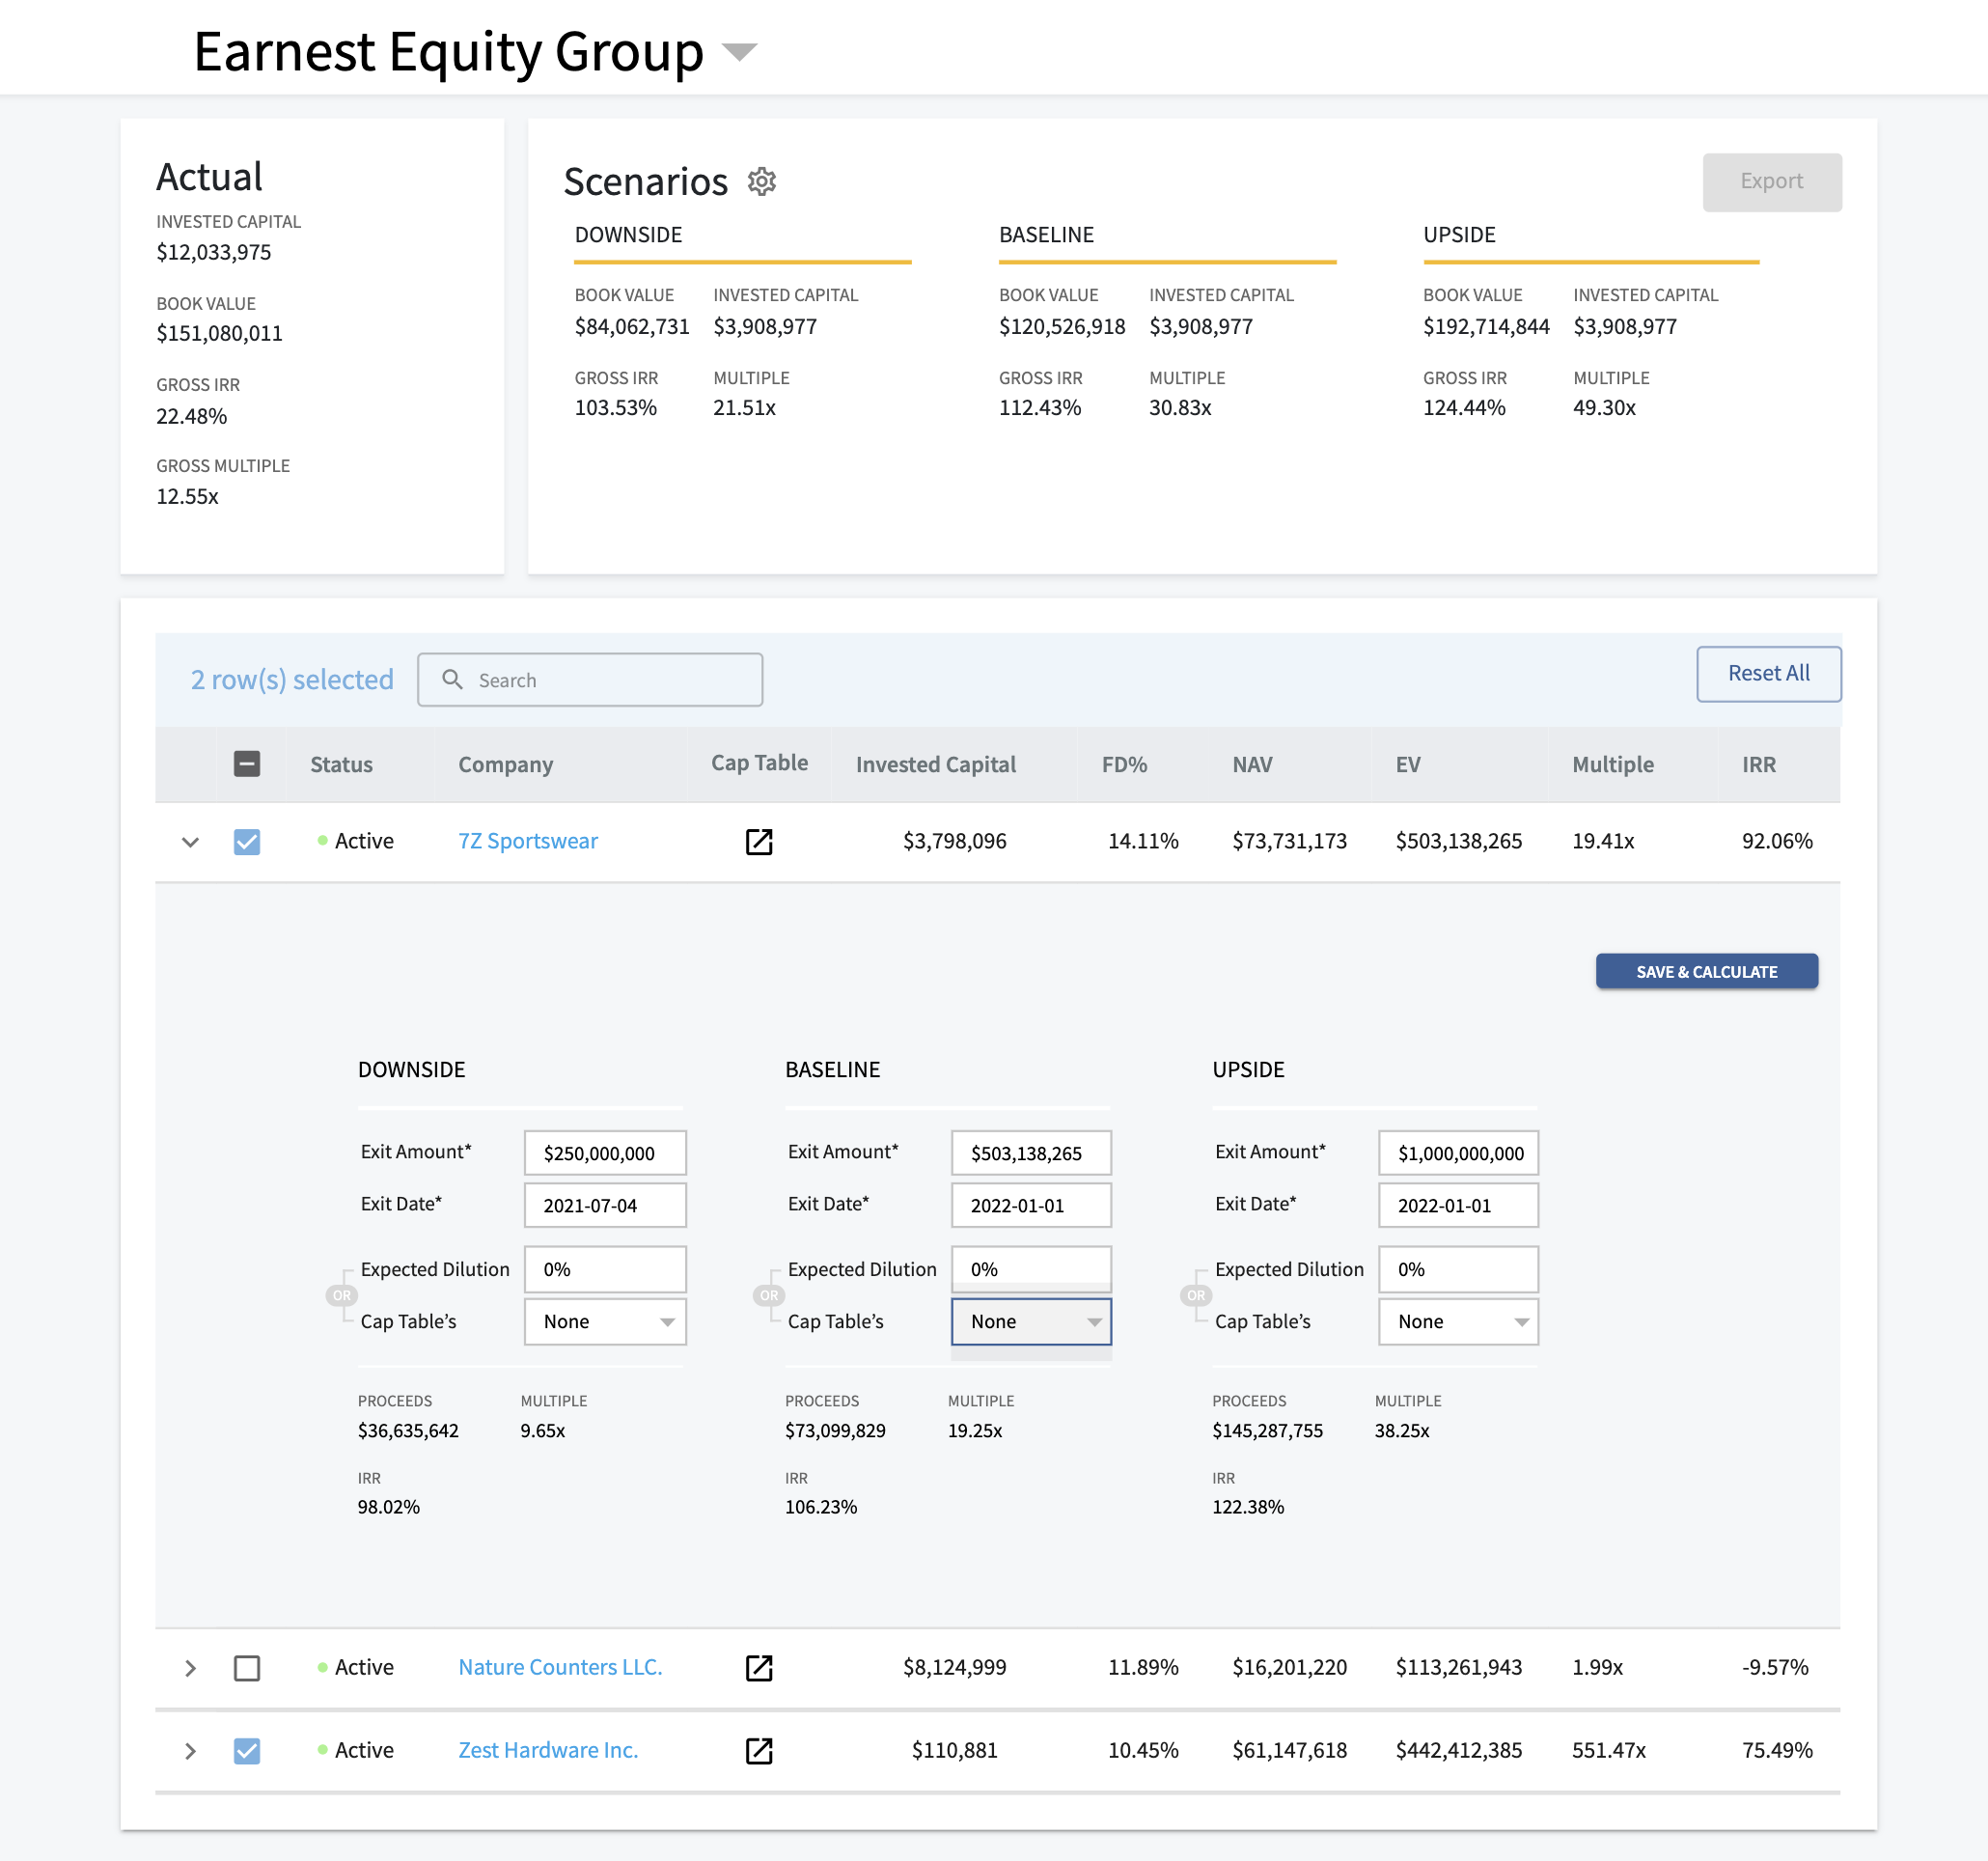Open the Scenarios settings gear
The width and height of the screenshot is (1988, 1861).
pos(762,181)
